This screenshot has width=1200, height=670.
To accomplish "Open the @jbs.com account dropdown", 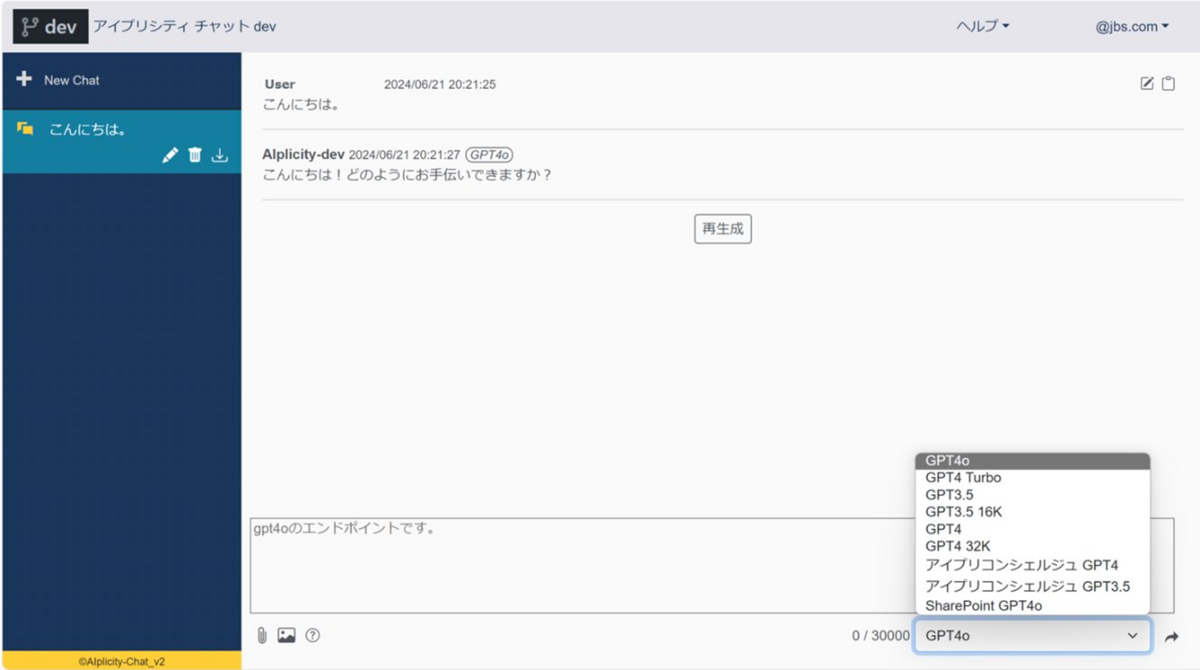I will (x=1132, y=27).
